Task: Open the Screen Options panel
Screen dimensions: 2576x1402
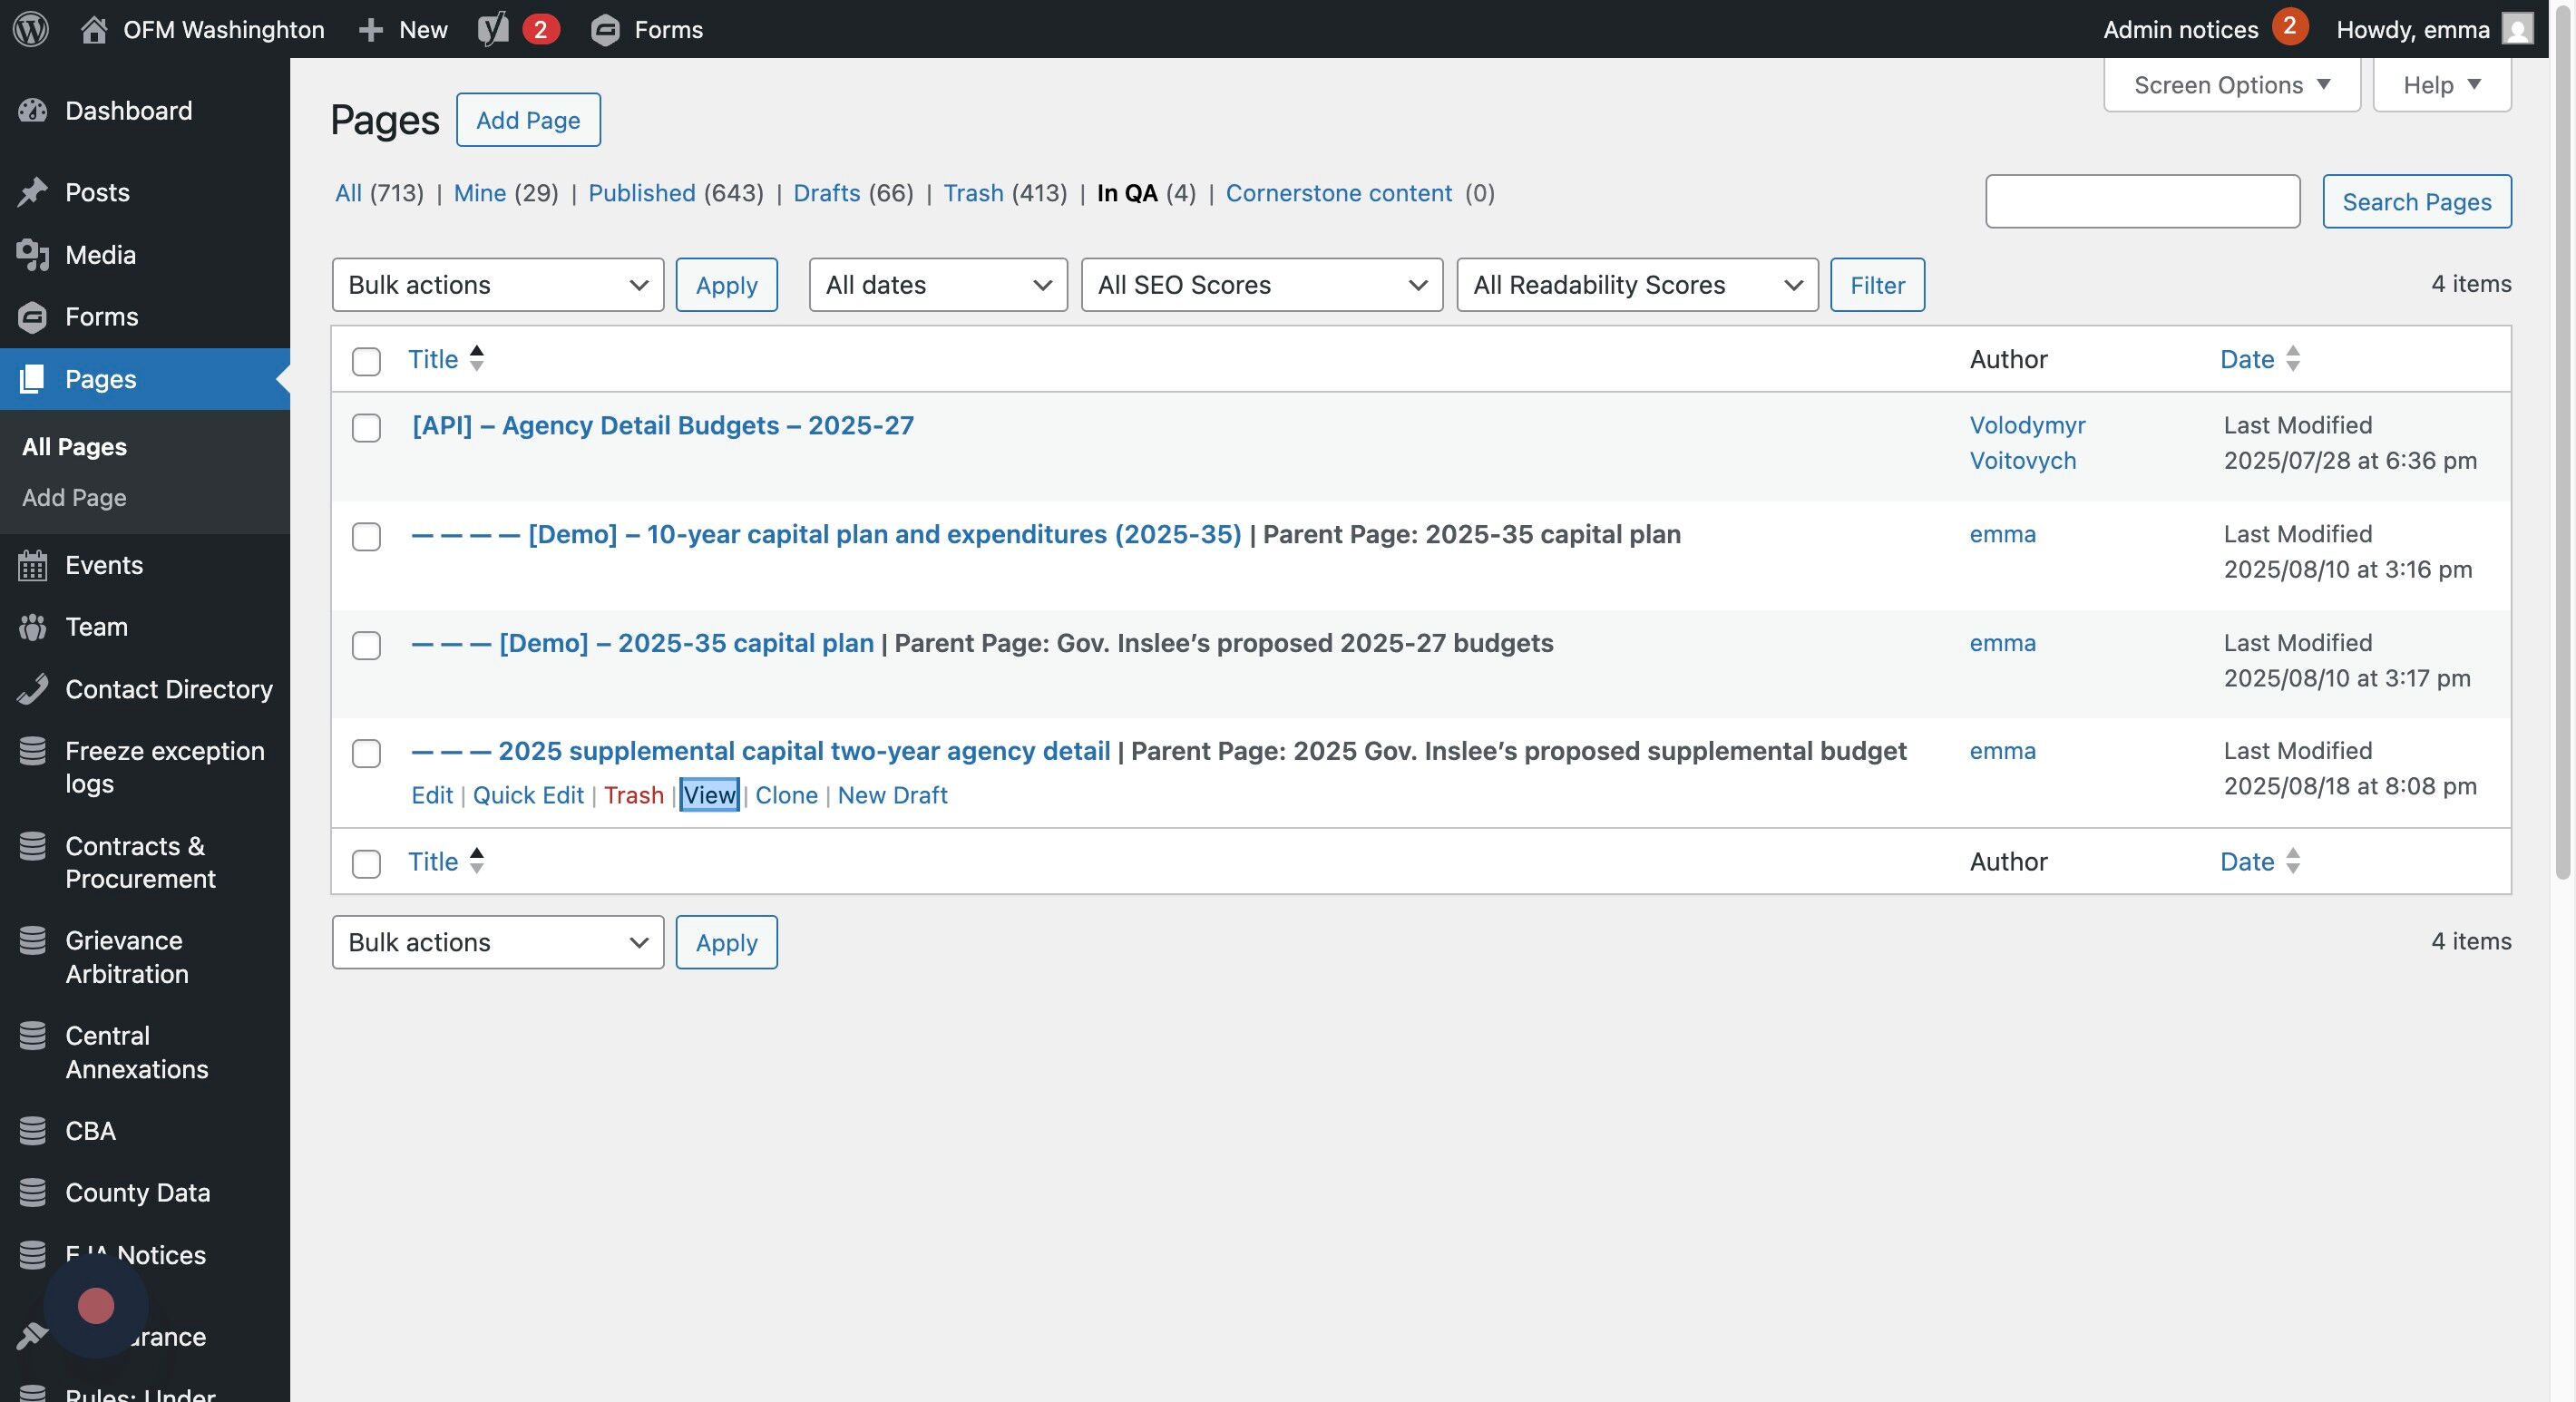Action: tap(2231, 85)
